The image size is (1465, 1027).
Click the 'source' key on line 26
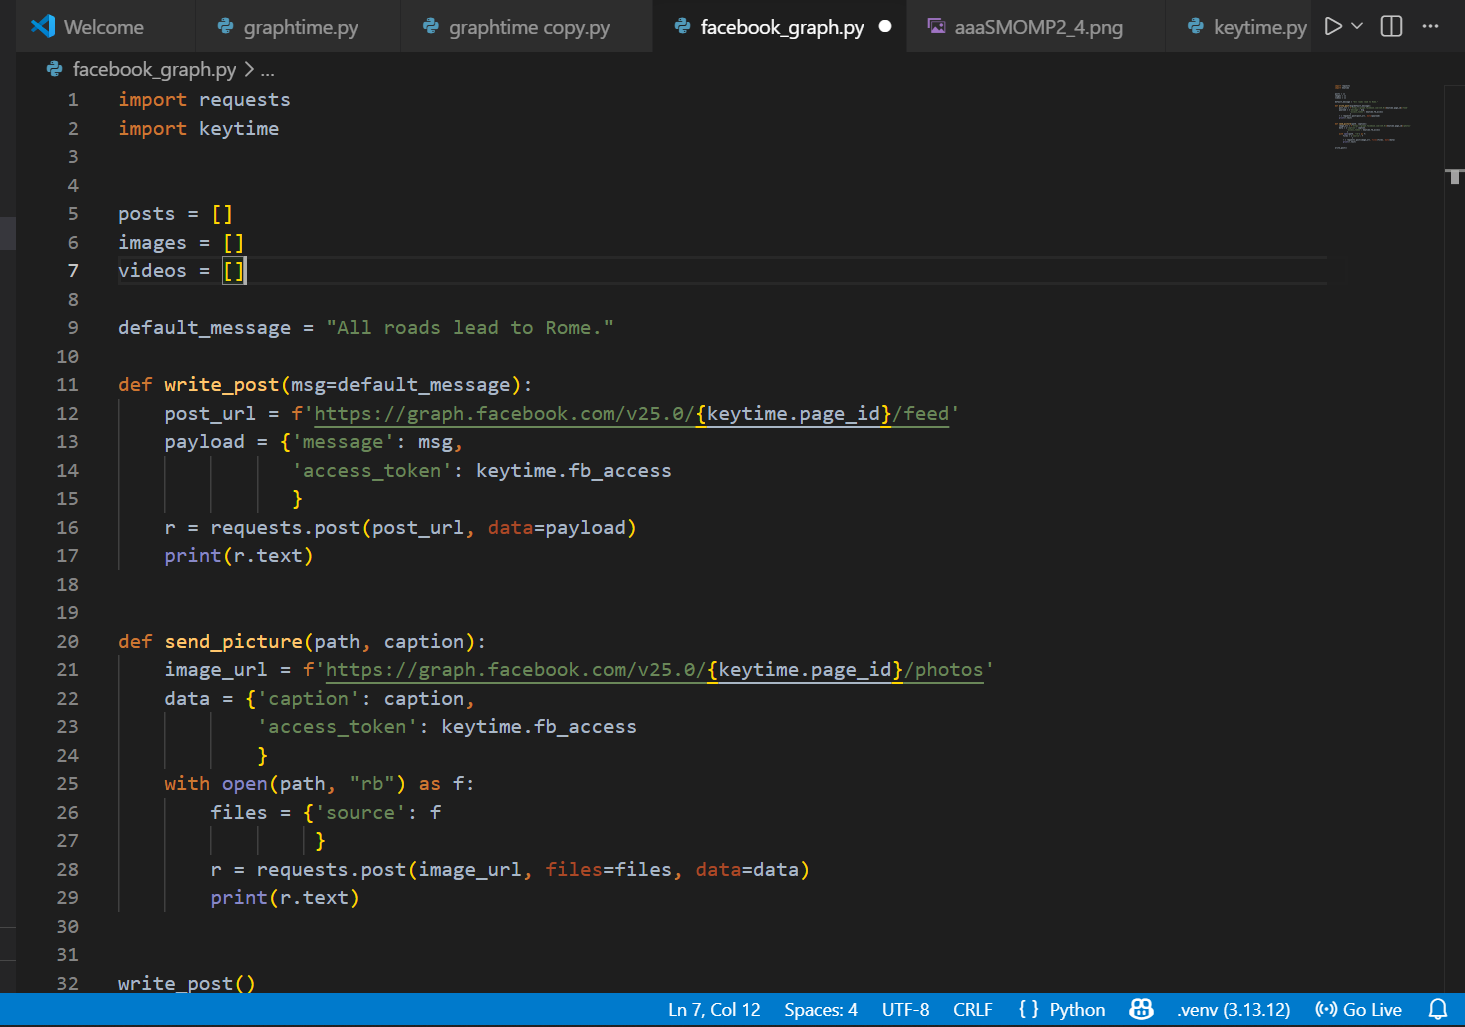point(360,813)
